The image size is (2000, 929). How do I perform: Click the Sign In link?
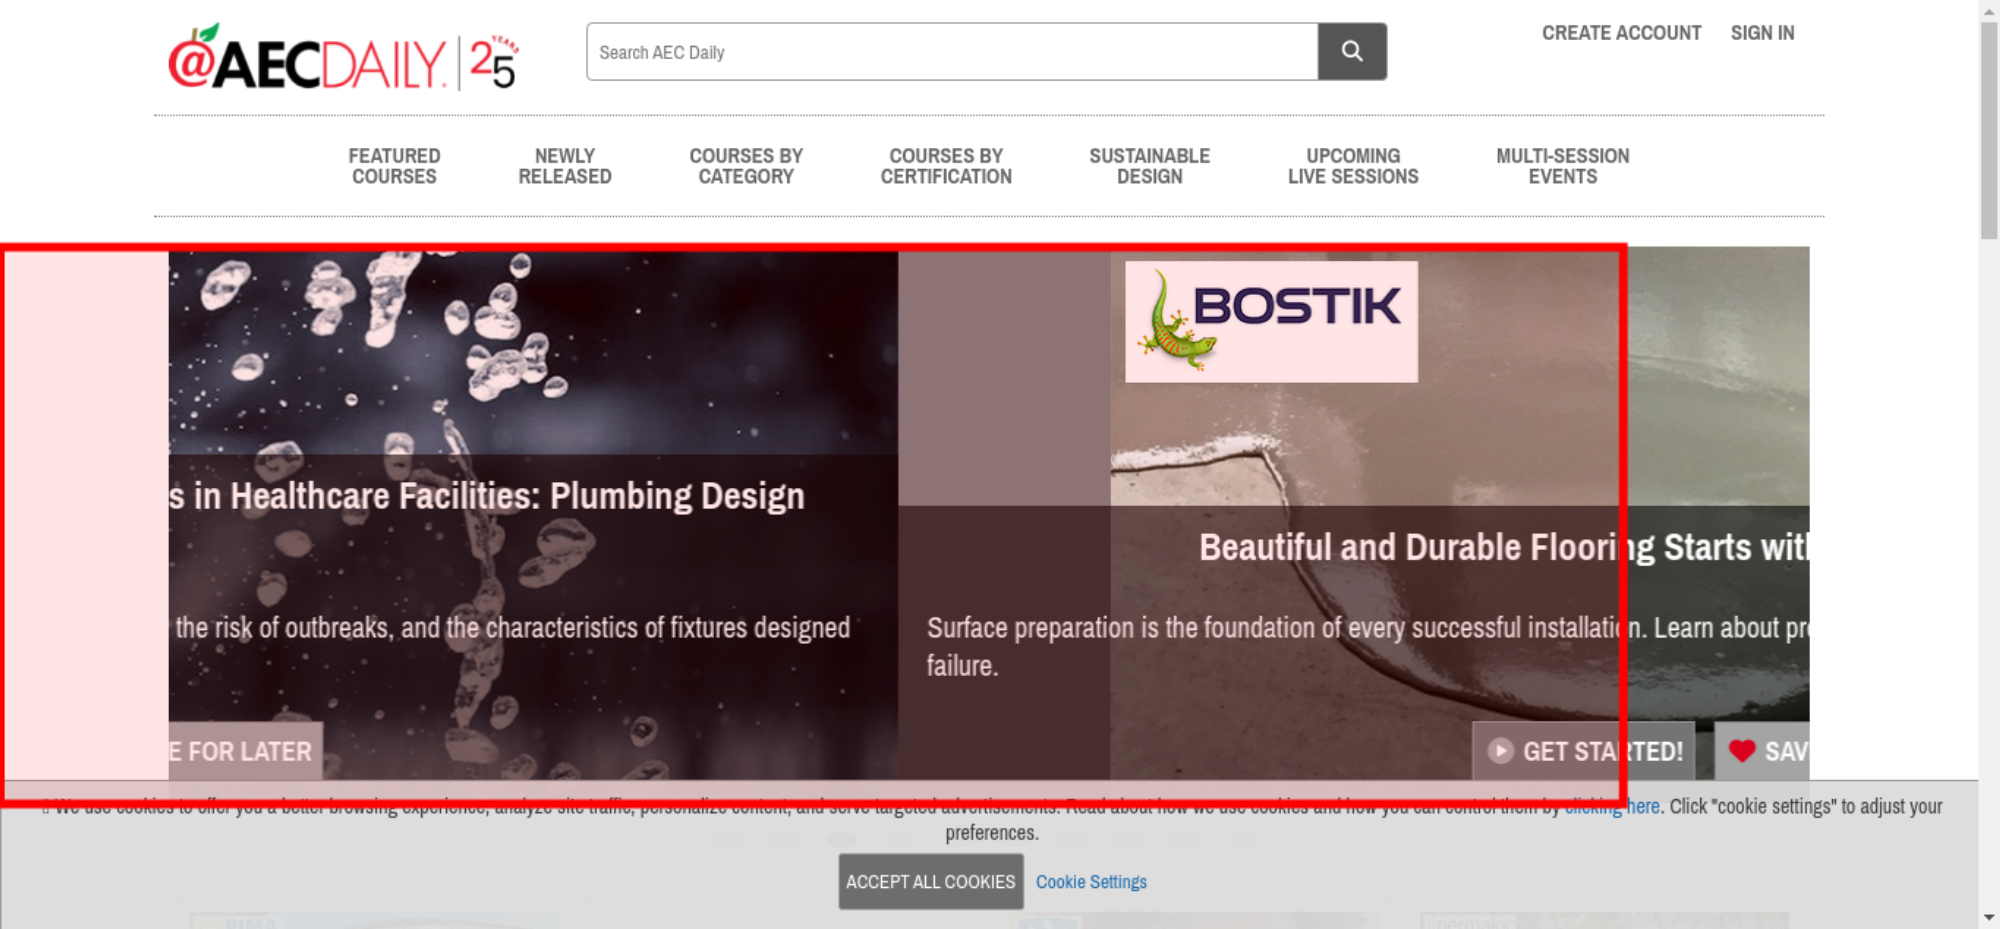[1762, 33]
